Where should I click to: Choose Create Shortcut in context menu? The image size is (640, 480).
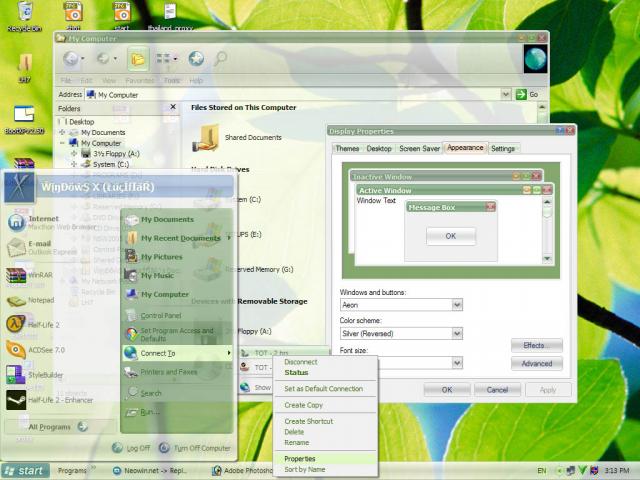325,421
